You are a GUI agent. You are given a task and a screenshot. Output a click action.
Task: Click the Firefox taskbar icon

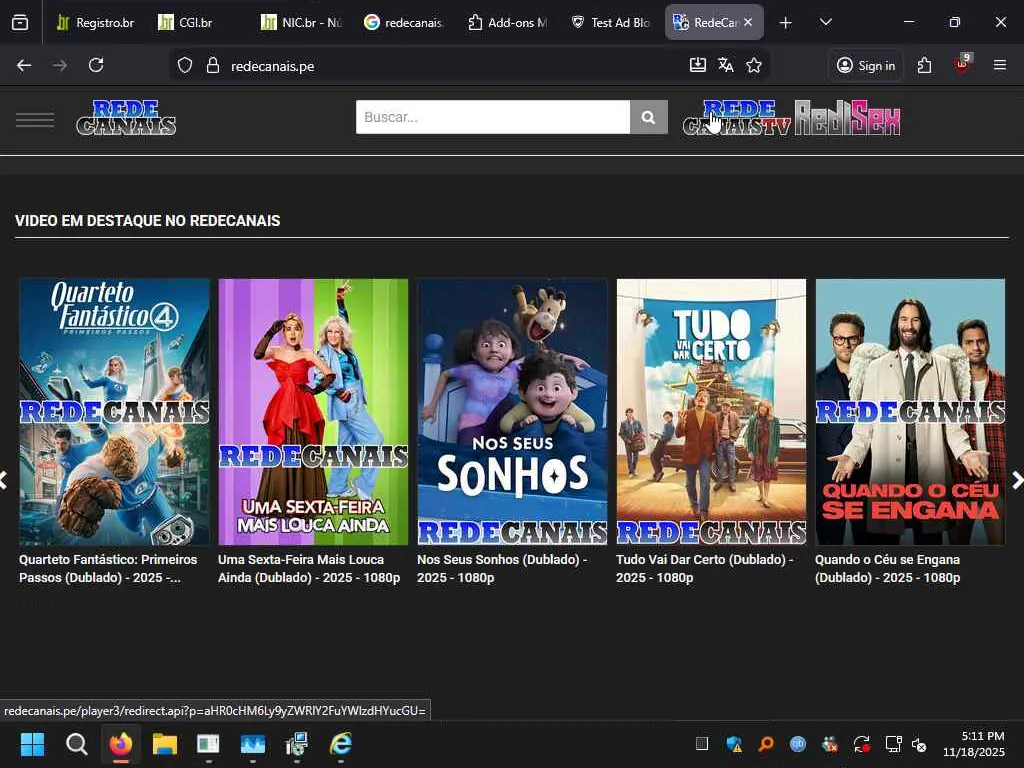[x=121, y=744]
